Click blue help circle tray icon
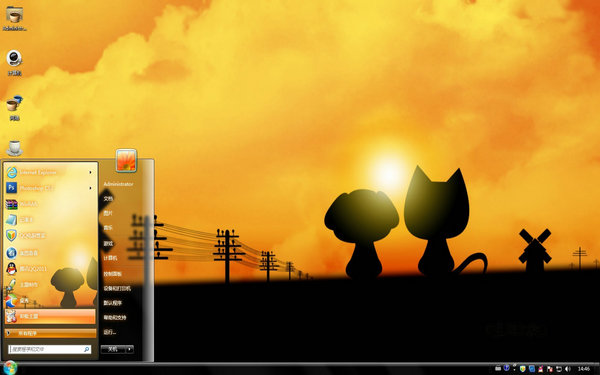Screen dimensions: 600x375 [x=506, y=368]
